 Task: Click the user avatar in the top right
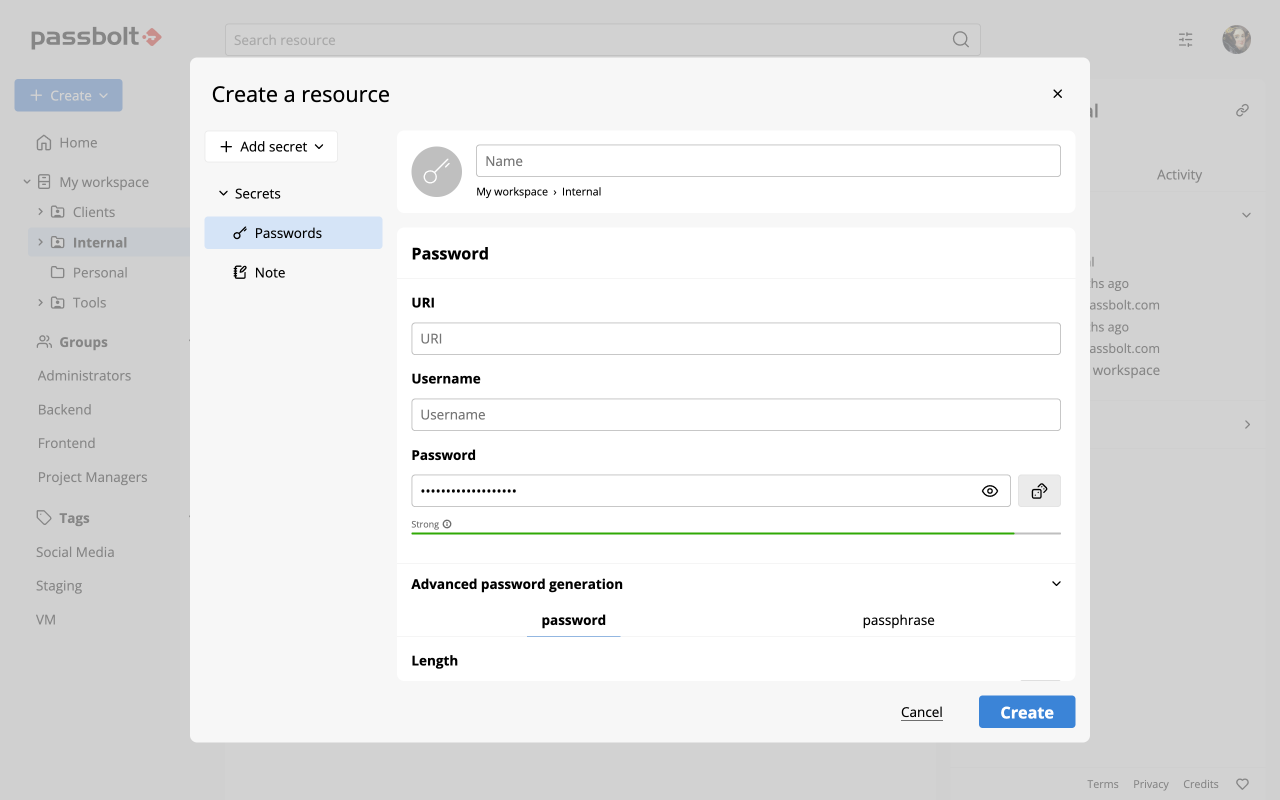click(x=1236, y=39)
